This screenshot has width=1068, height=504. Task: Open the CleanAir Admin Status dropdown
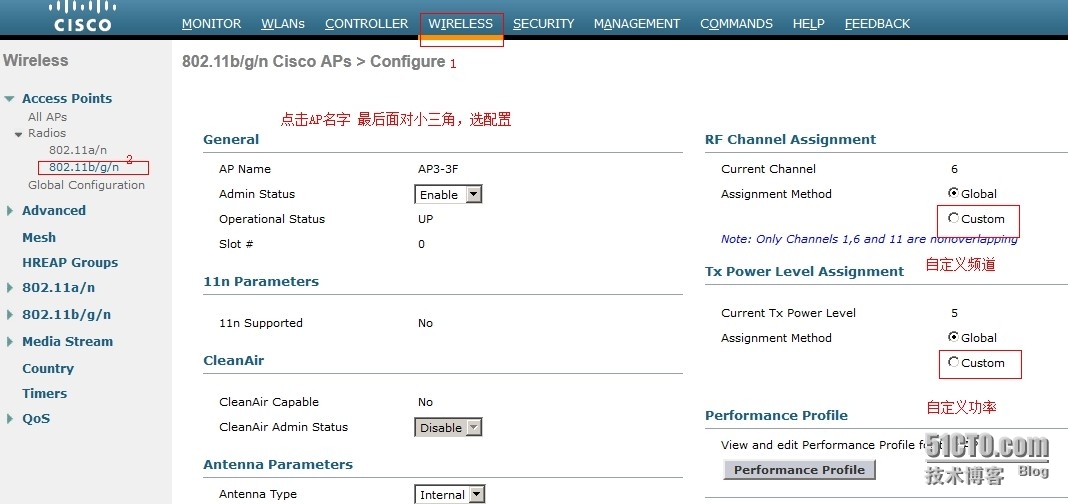coord(448,428)
